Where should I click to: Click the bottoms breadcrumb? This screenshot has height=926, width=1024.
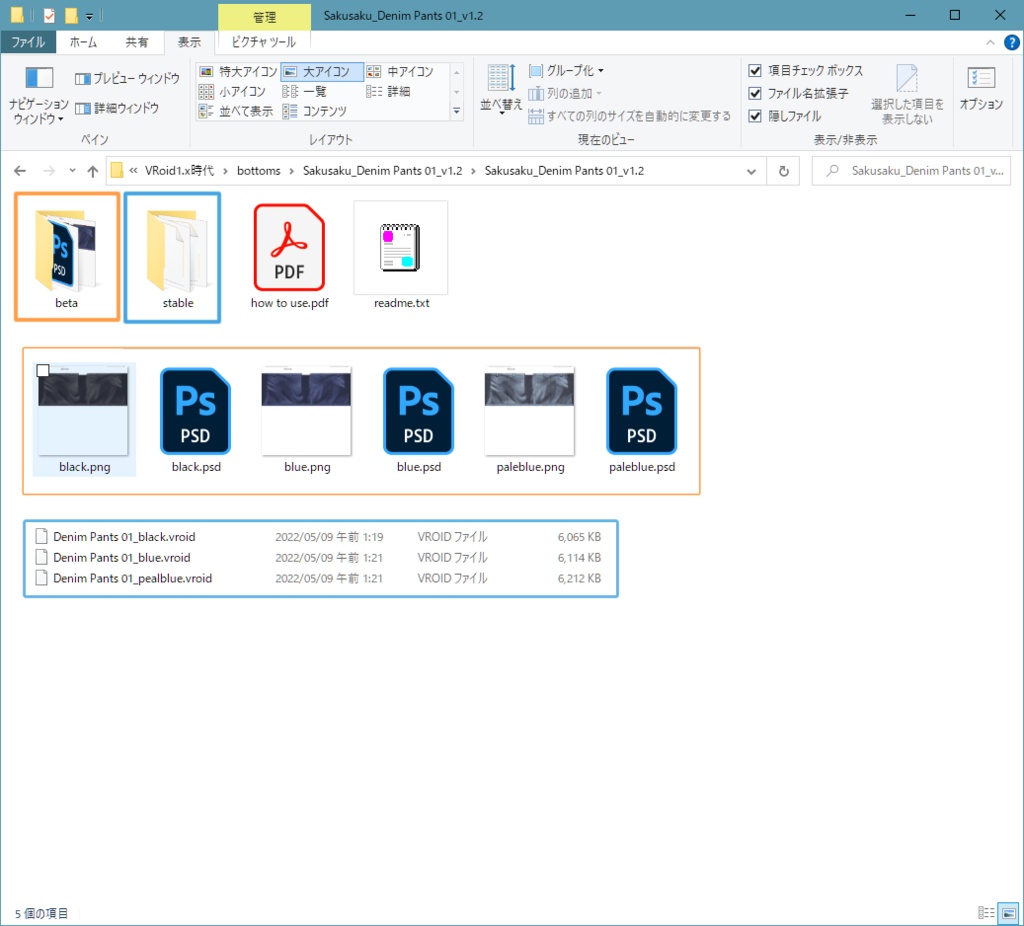[259, 170]
